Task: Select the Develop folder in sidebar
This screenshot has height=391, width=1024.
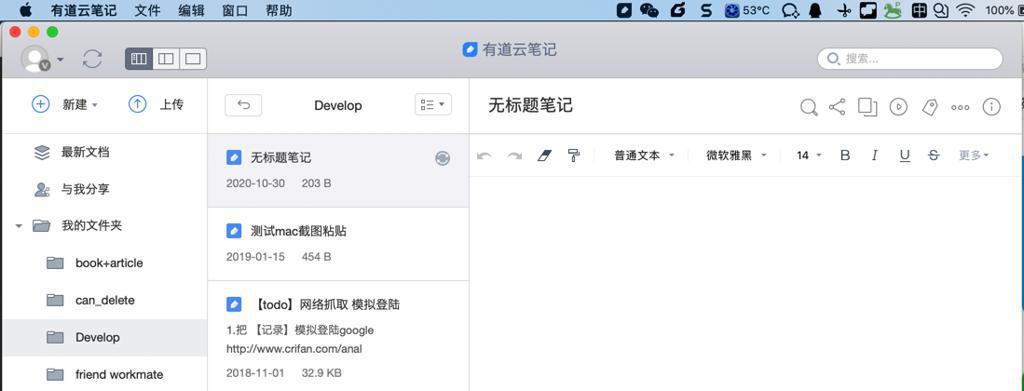Action: (104, 337)
